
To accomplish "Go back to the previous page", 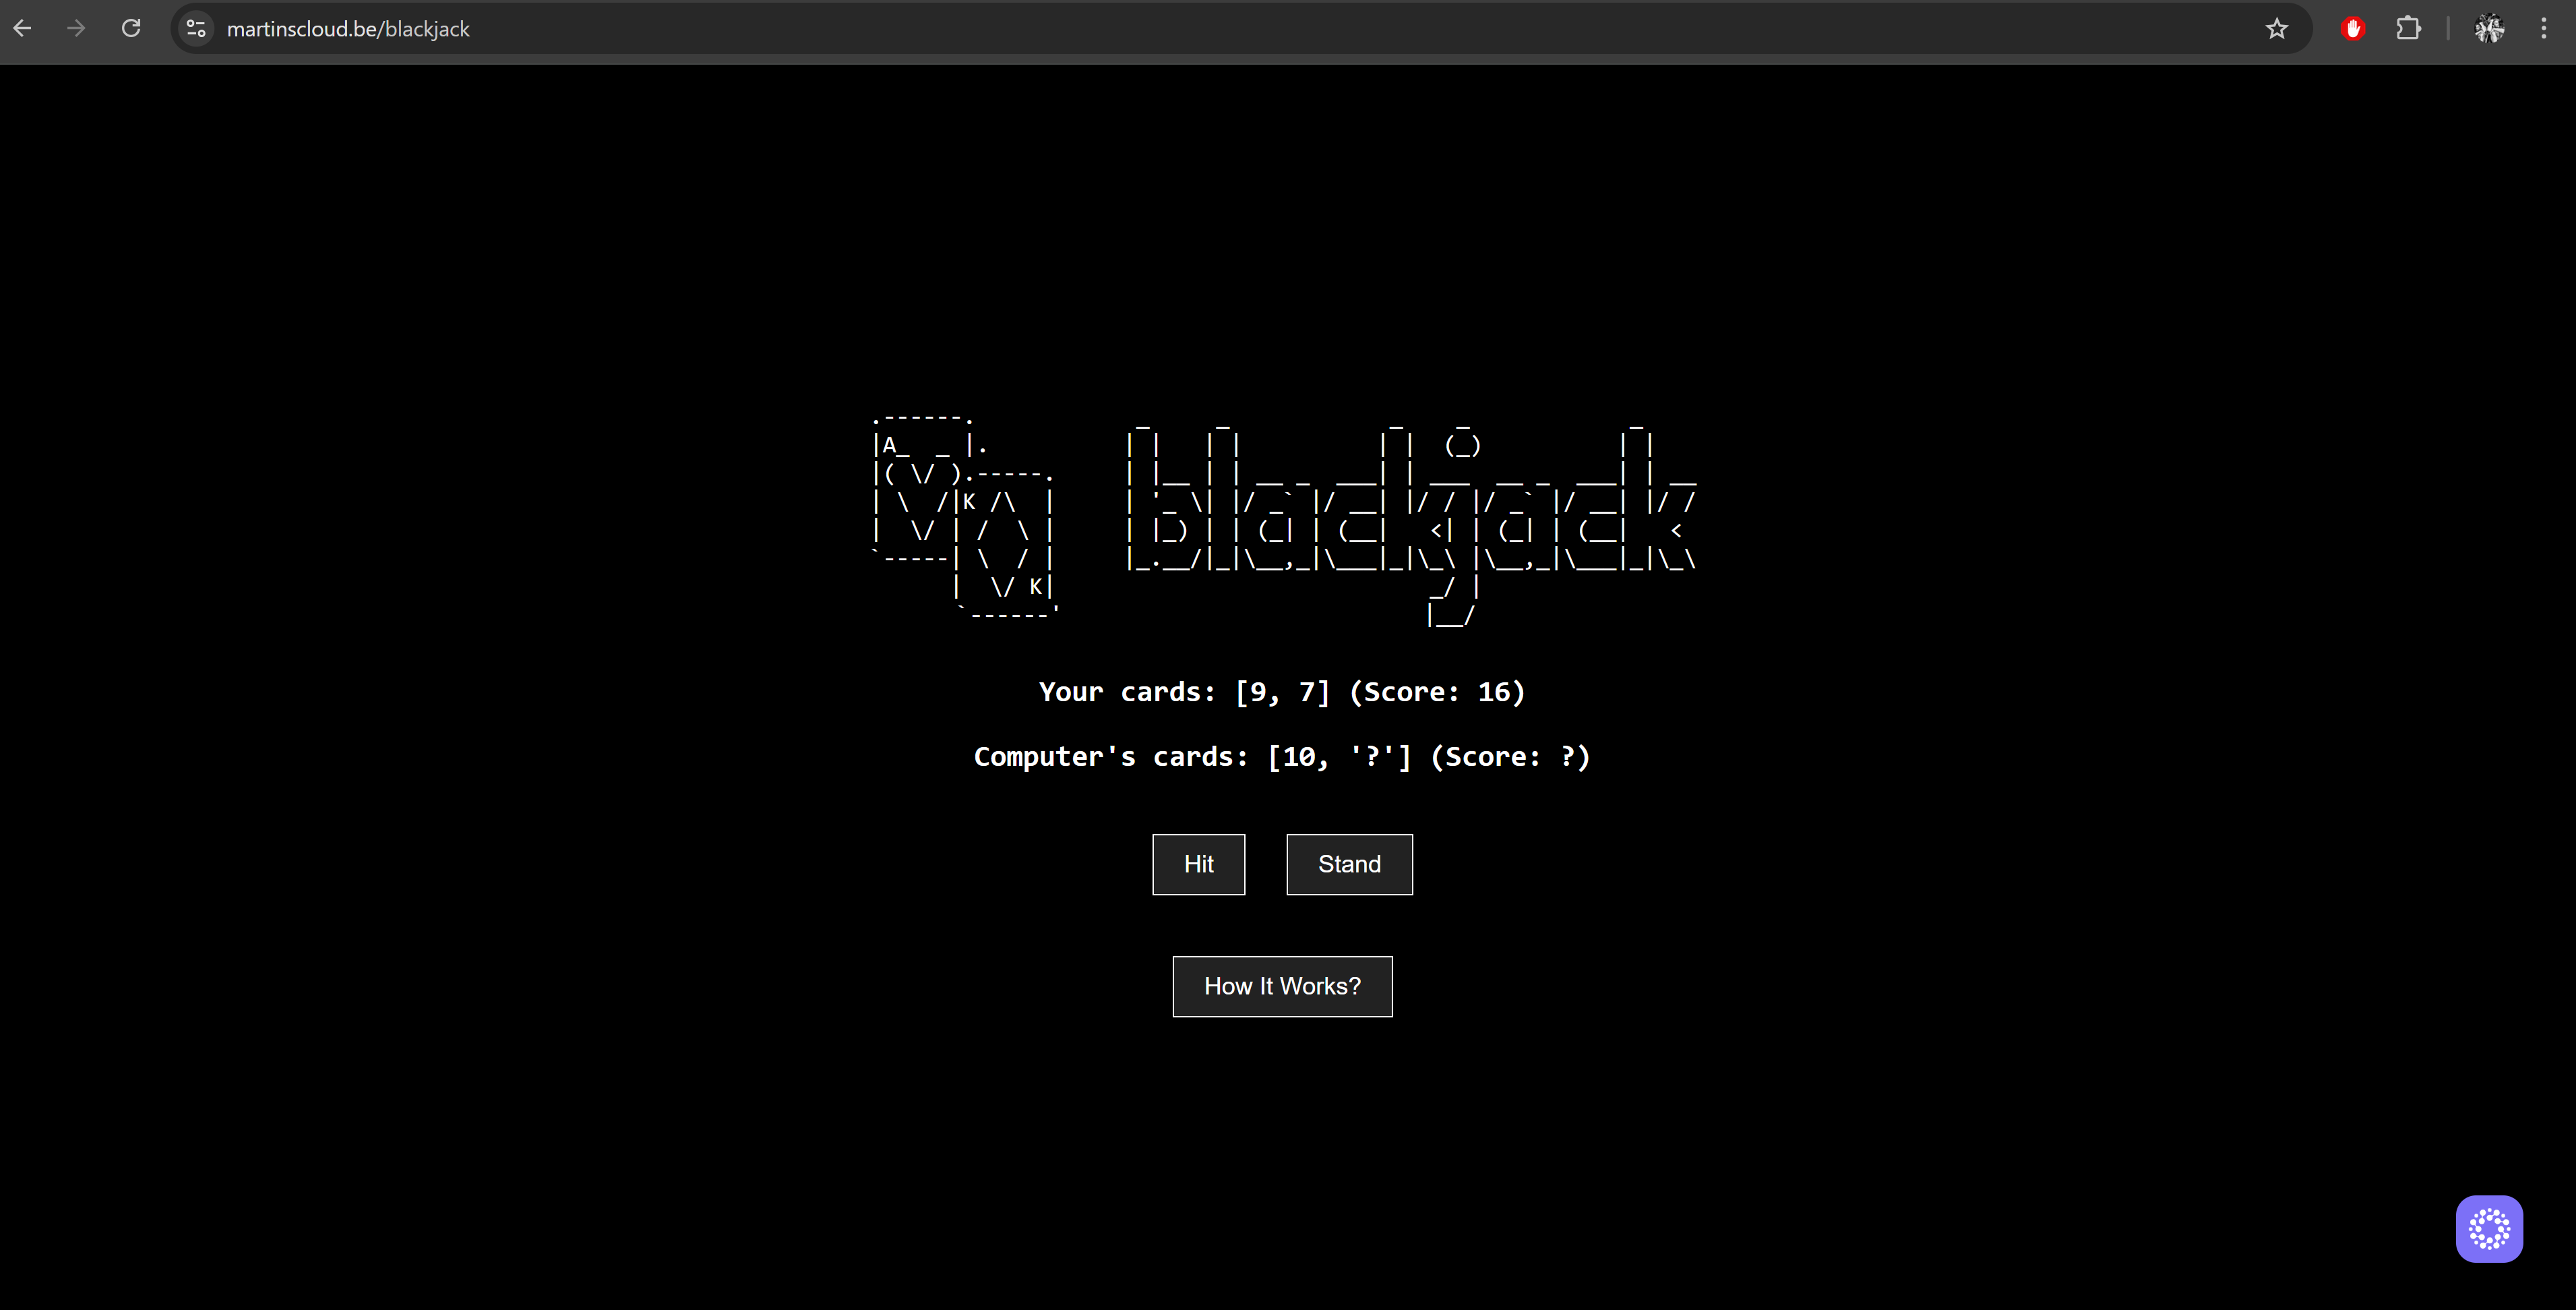I will pyautogui.click(x=22, y=28).
